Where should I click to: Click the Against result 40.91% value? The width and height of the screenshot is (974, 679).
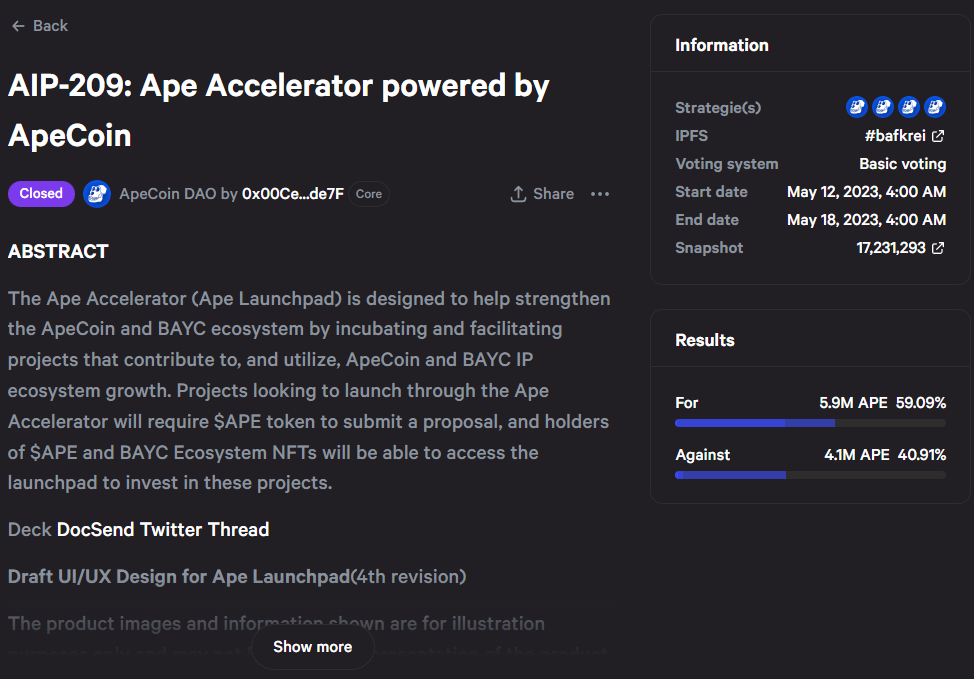point(922,455)
